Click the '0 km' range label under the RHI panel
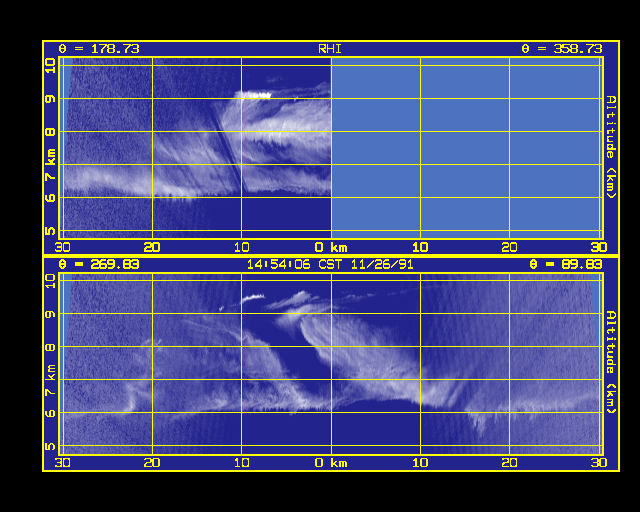 pyautogui.click(x=331, y=247)
